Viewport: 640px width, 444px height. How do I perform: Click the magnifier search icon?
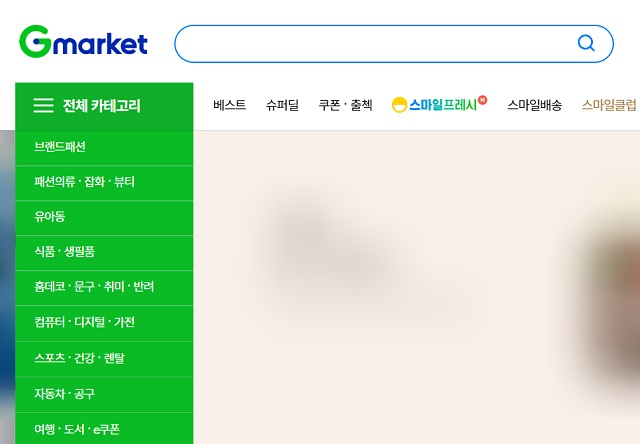coord(586,43)
